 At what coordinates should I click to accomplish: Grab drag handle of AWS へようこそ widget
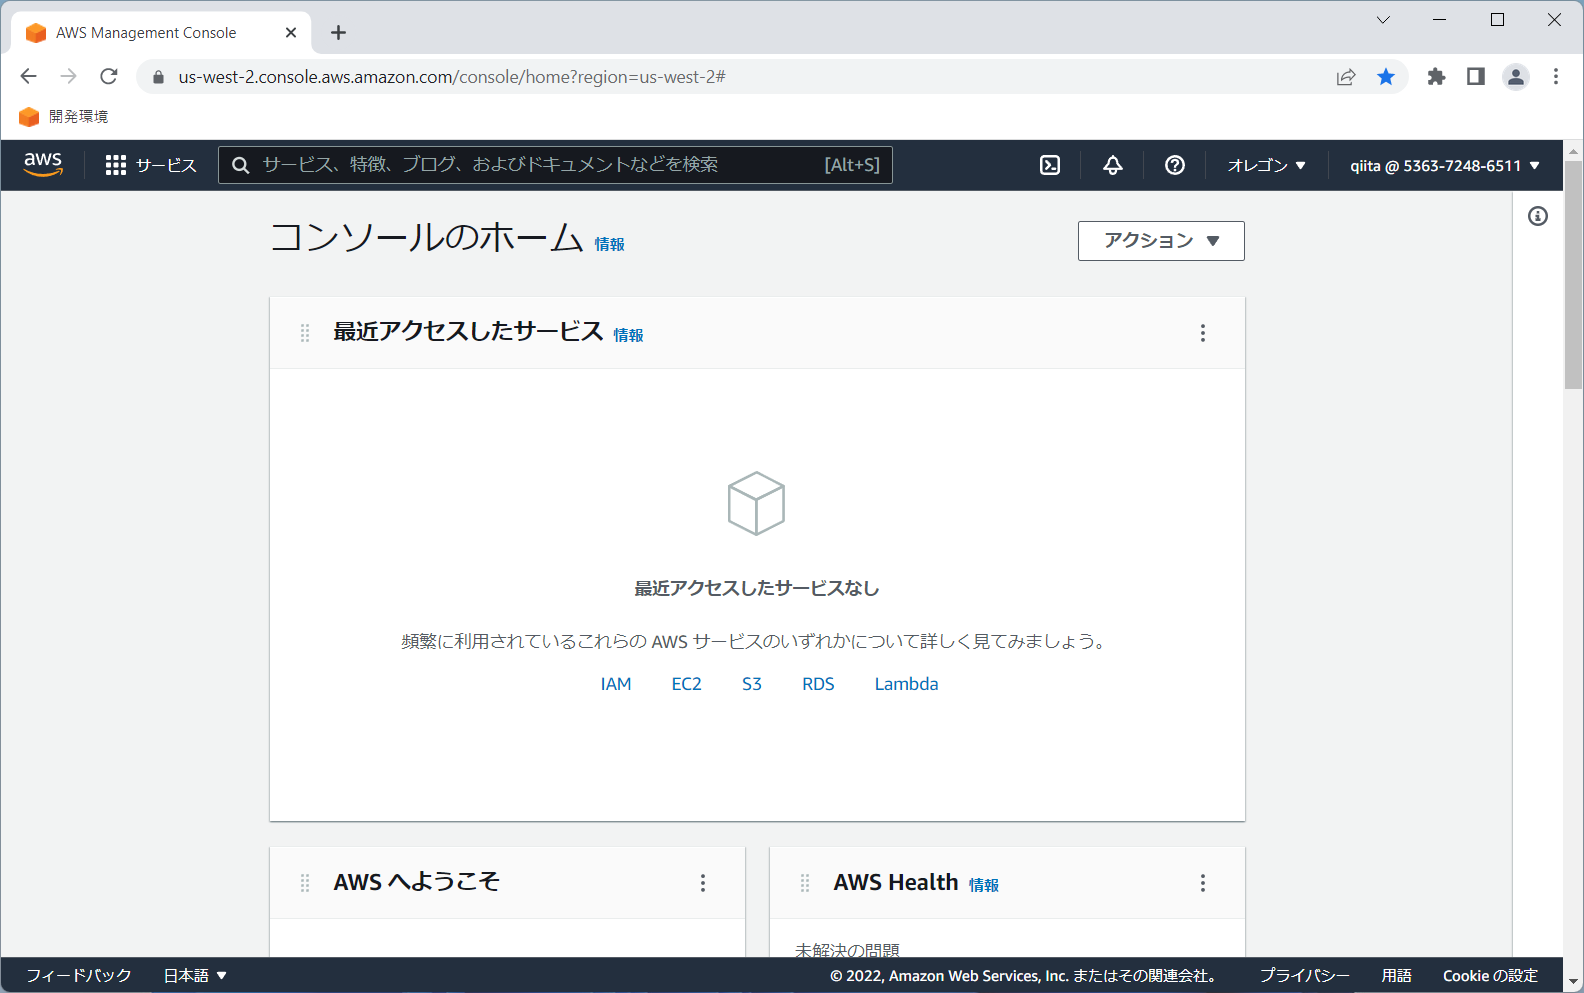tap(305, 883)
